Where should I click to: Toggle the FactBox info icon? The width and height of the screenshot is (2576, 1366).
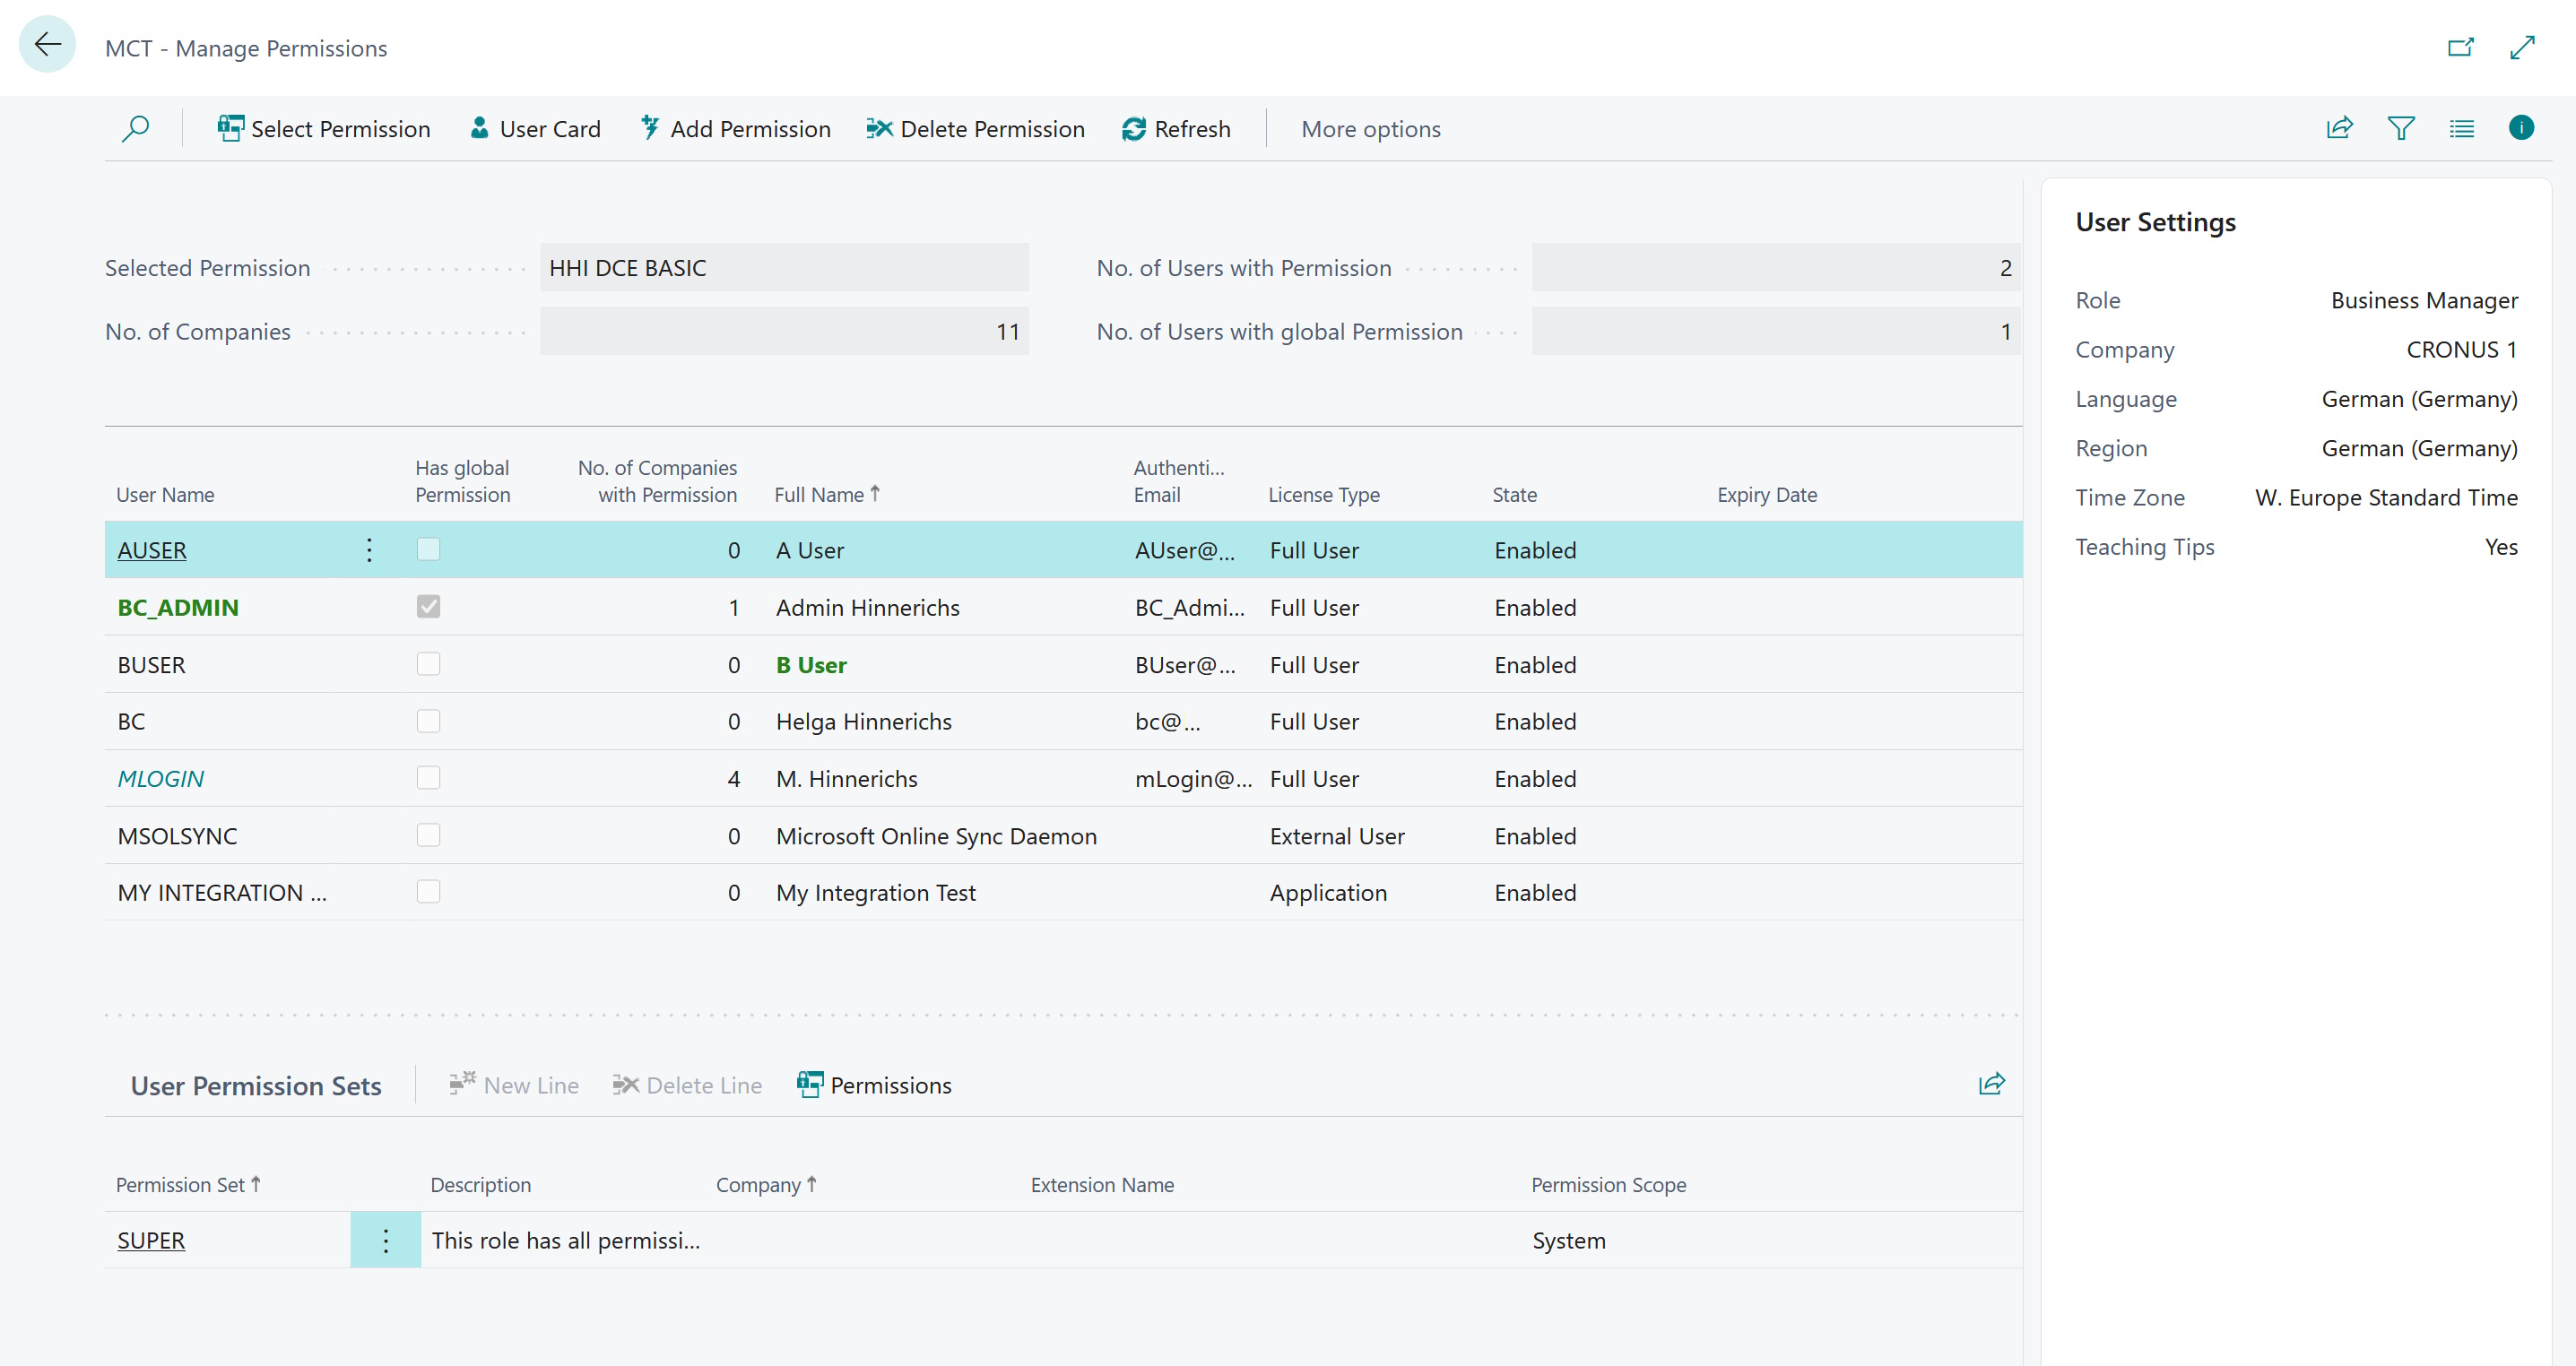click(x=2522, y=128)
